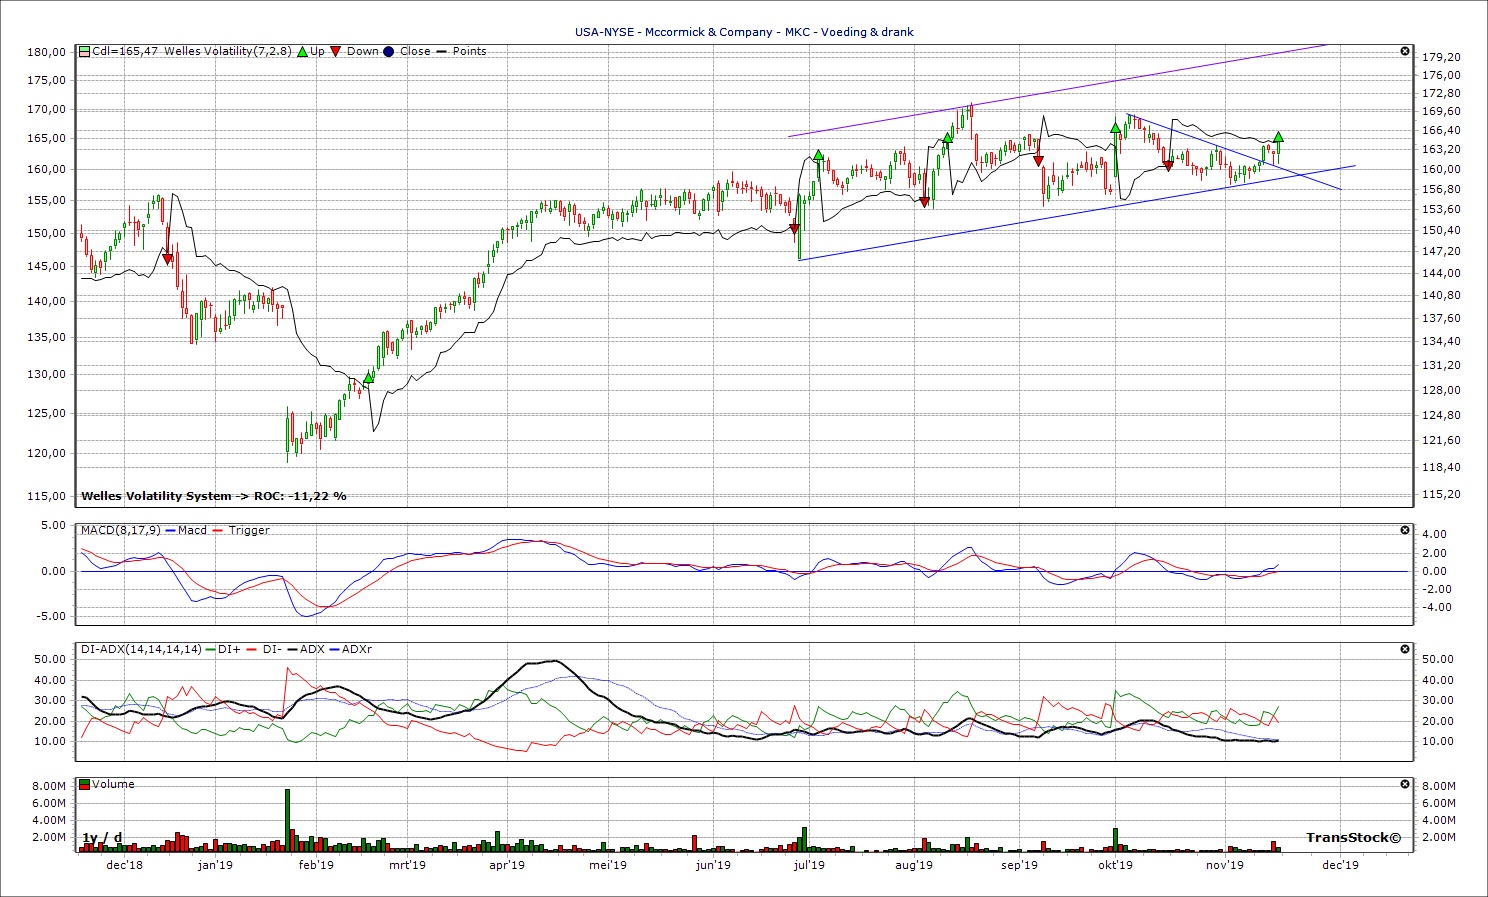Select the latest green Up signal in November 2019

pyautogui.click(x=1278, y=137)
